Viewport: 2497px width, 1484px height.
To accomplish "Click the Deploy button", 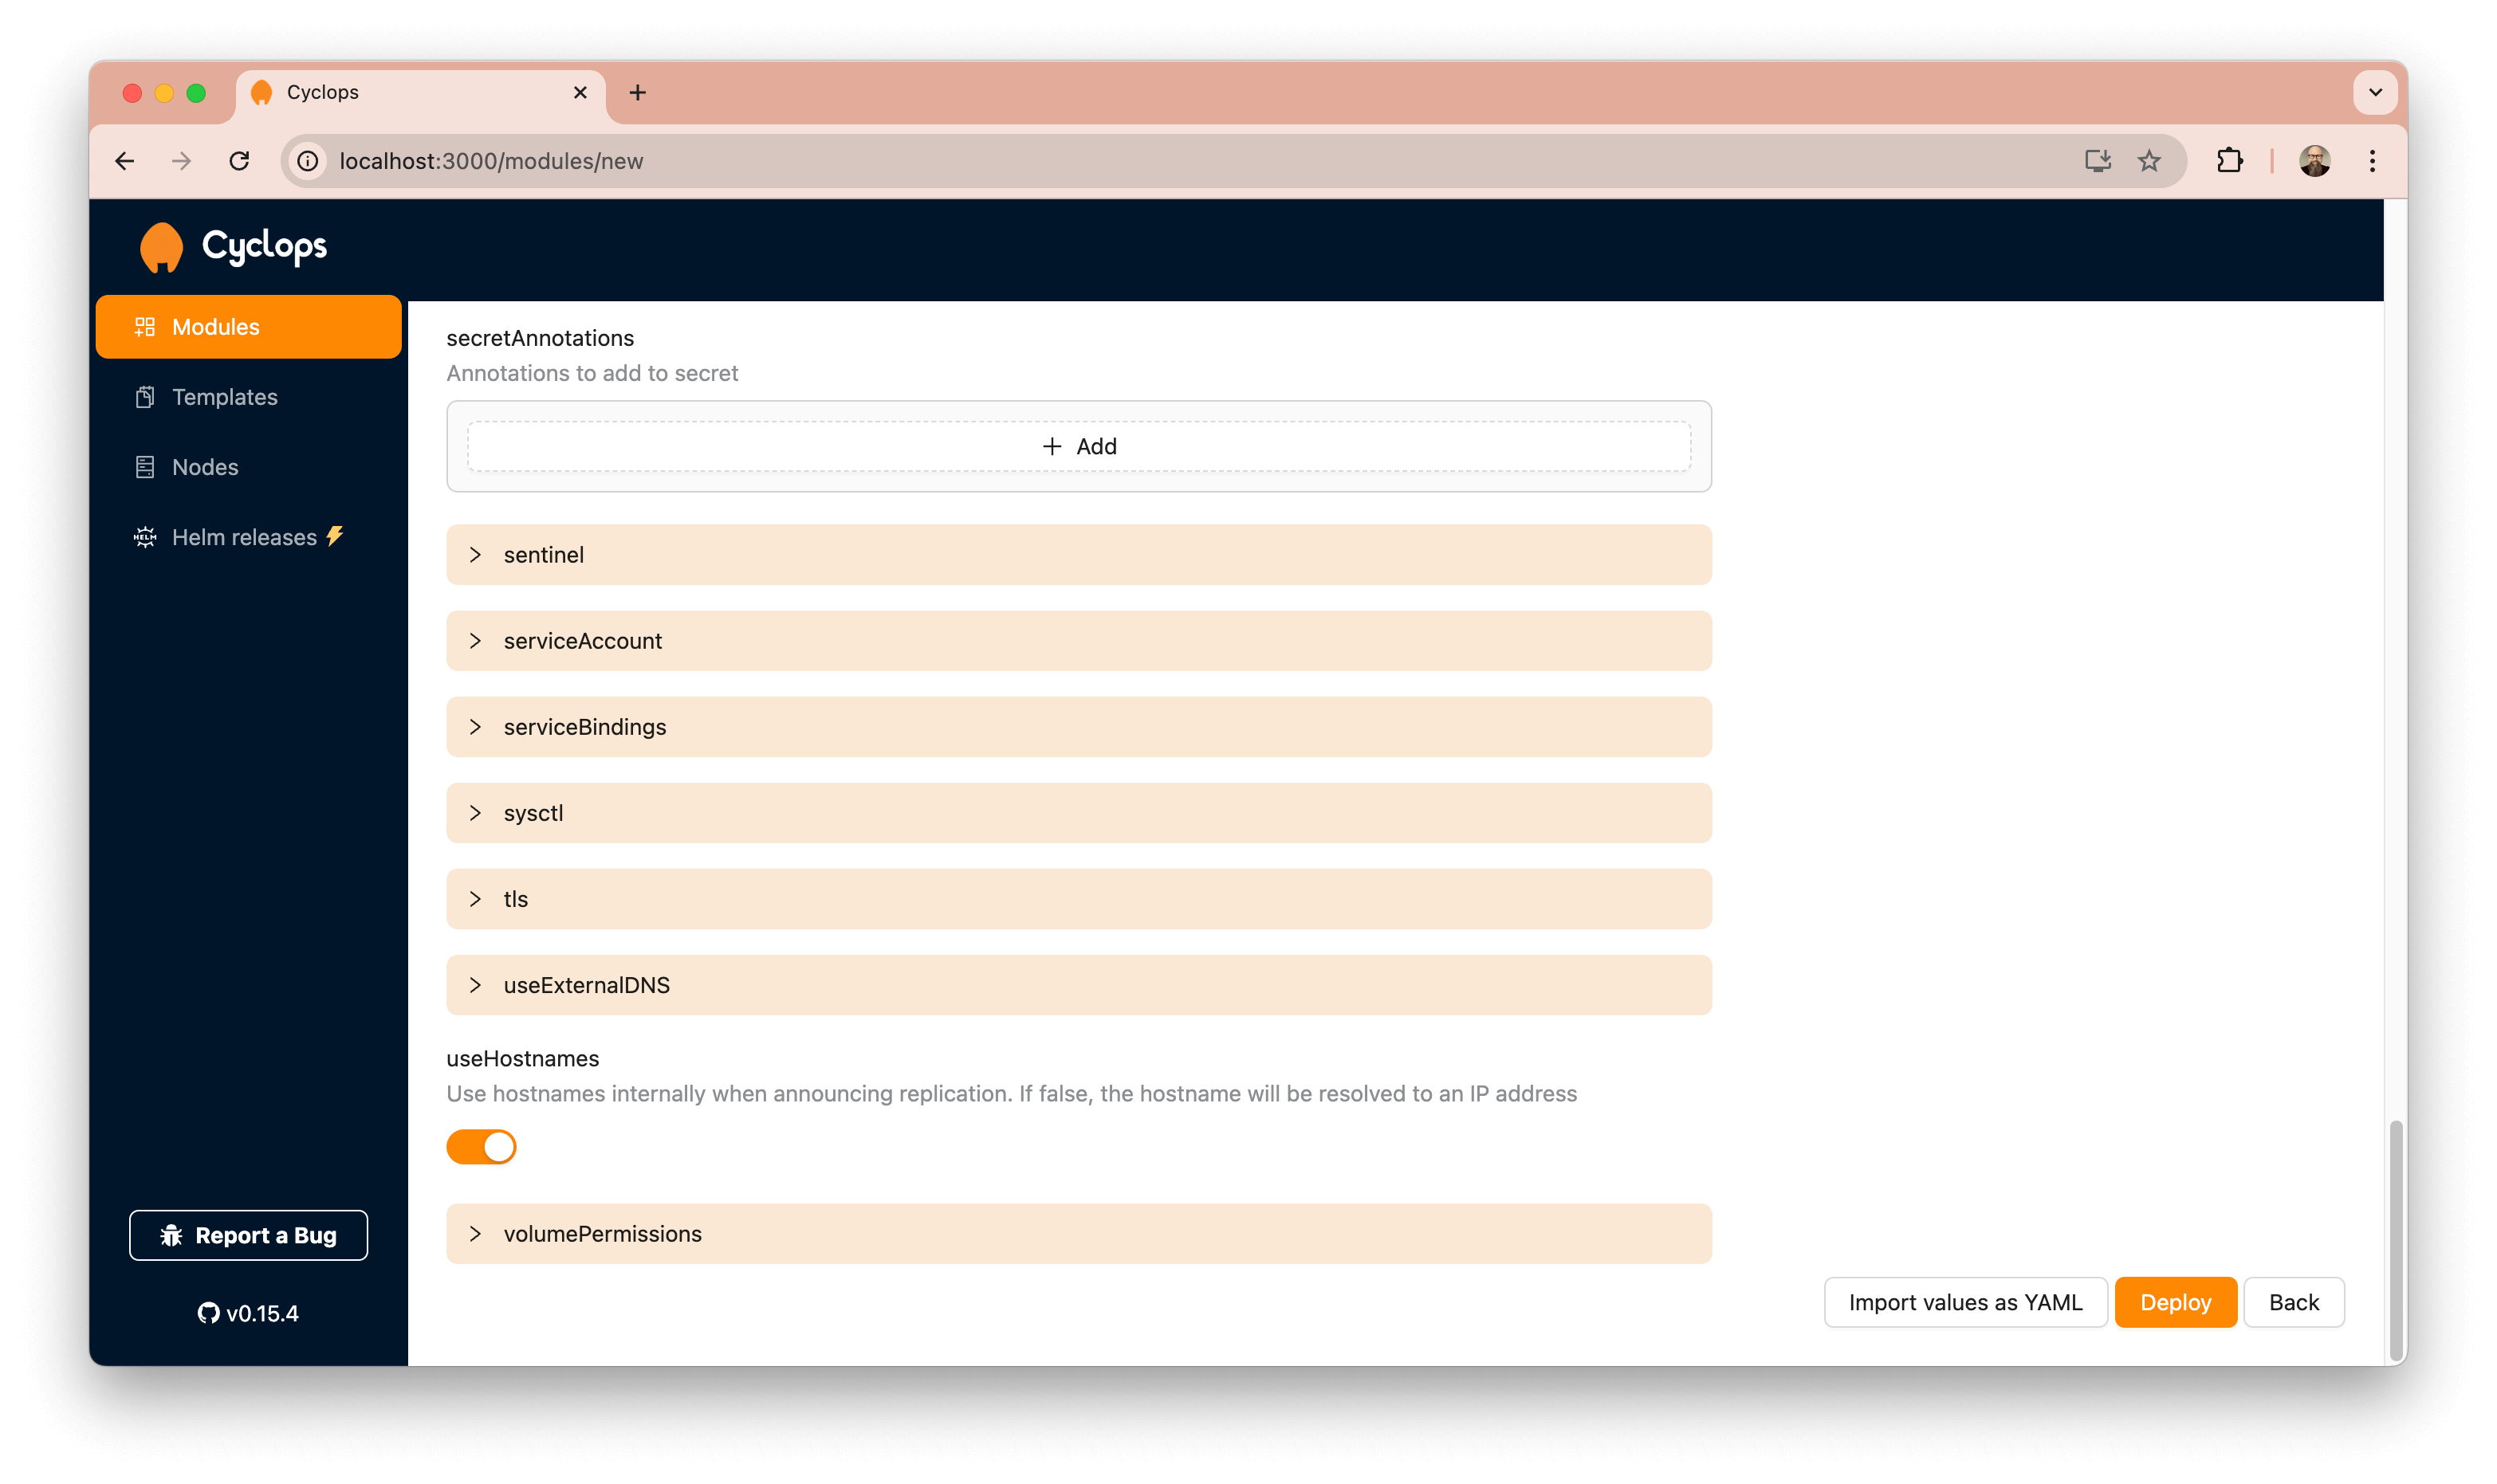I will point(2176,1302).
